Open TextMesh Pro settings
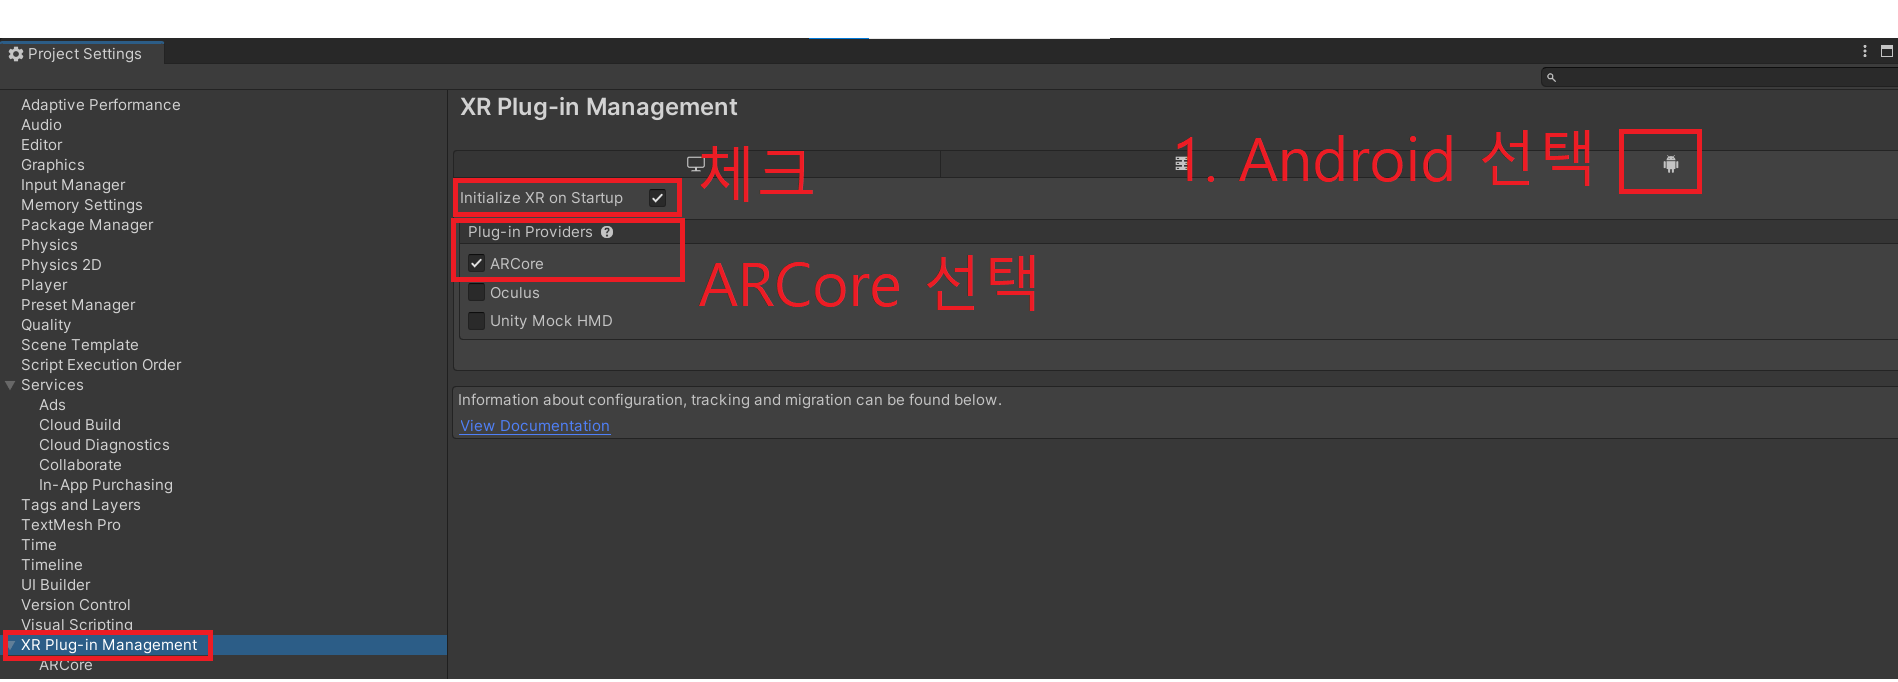 coord(71,525)
